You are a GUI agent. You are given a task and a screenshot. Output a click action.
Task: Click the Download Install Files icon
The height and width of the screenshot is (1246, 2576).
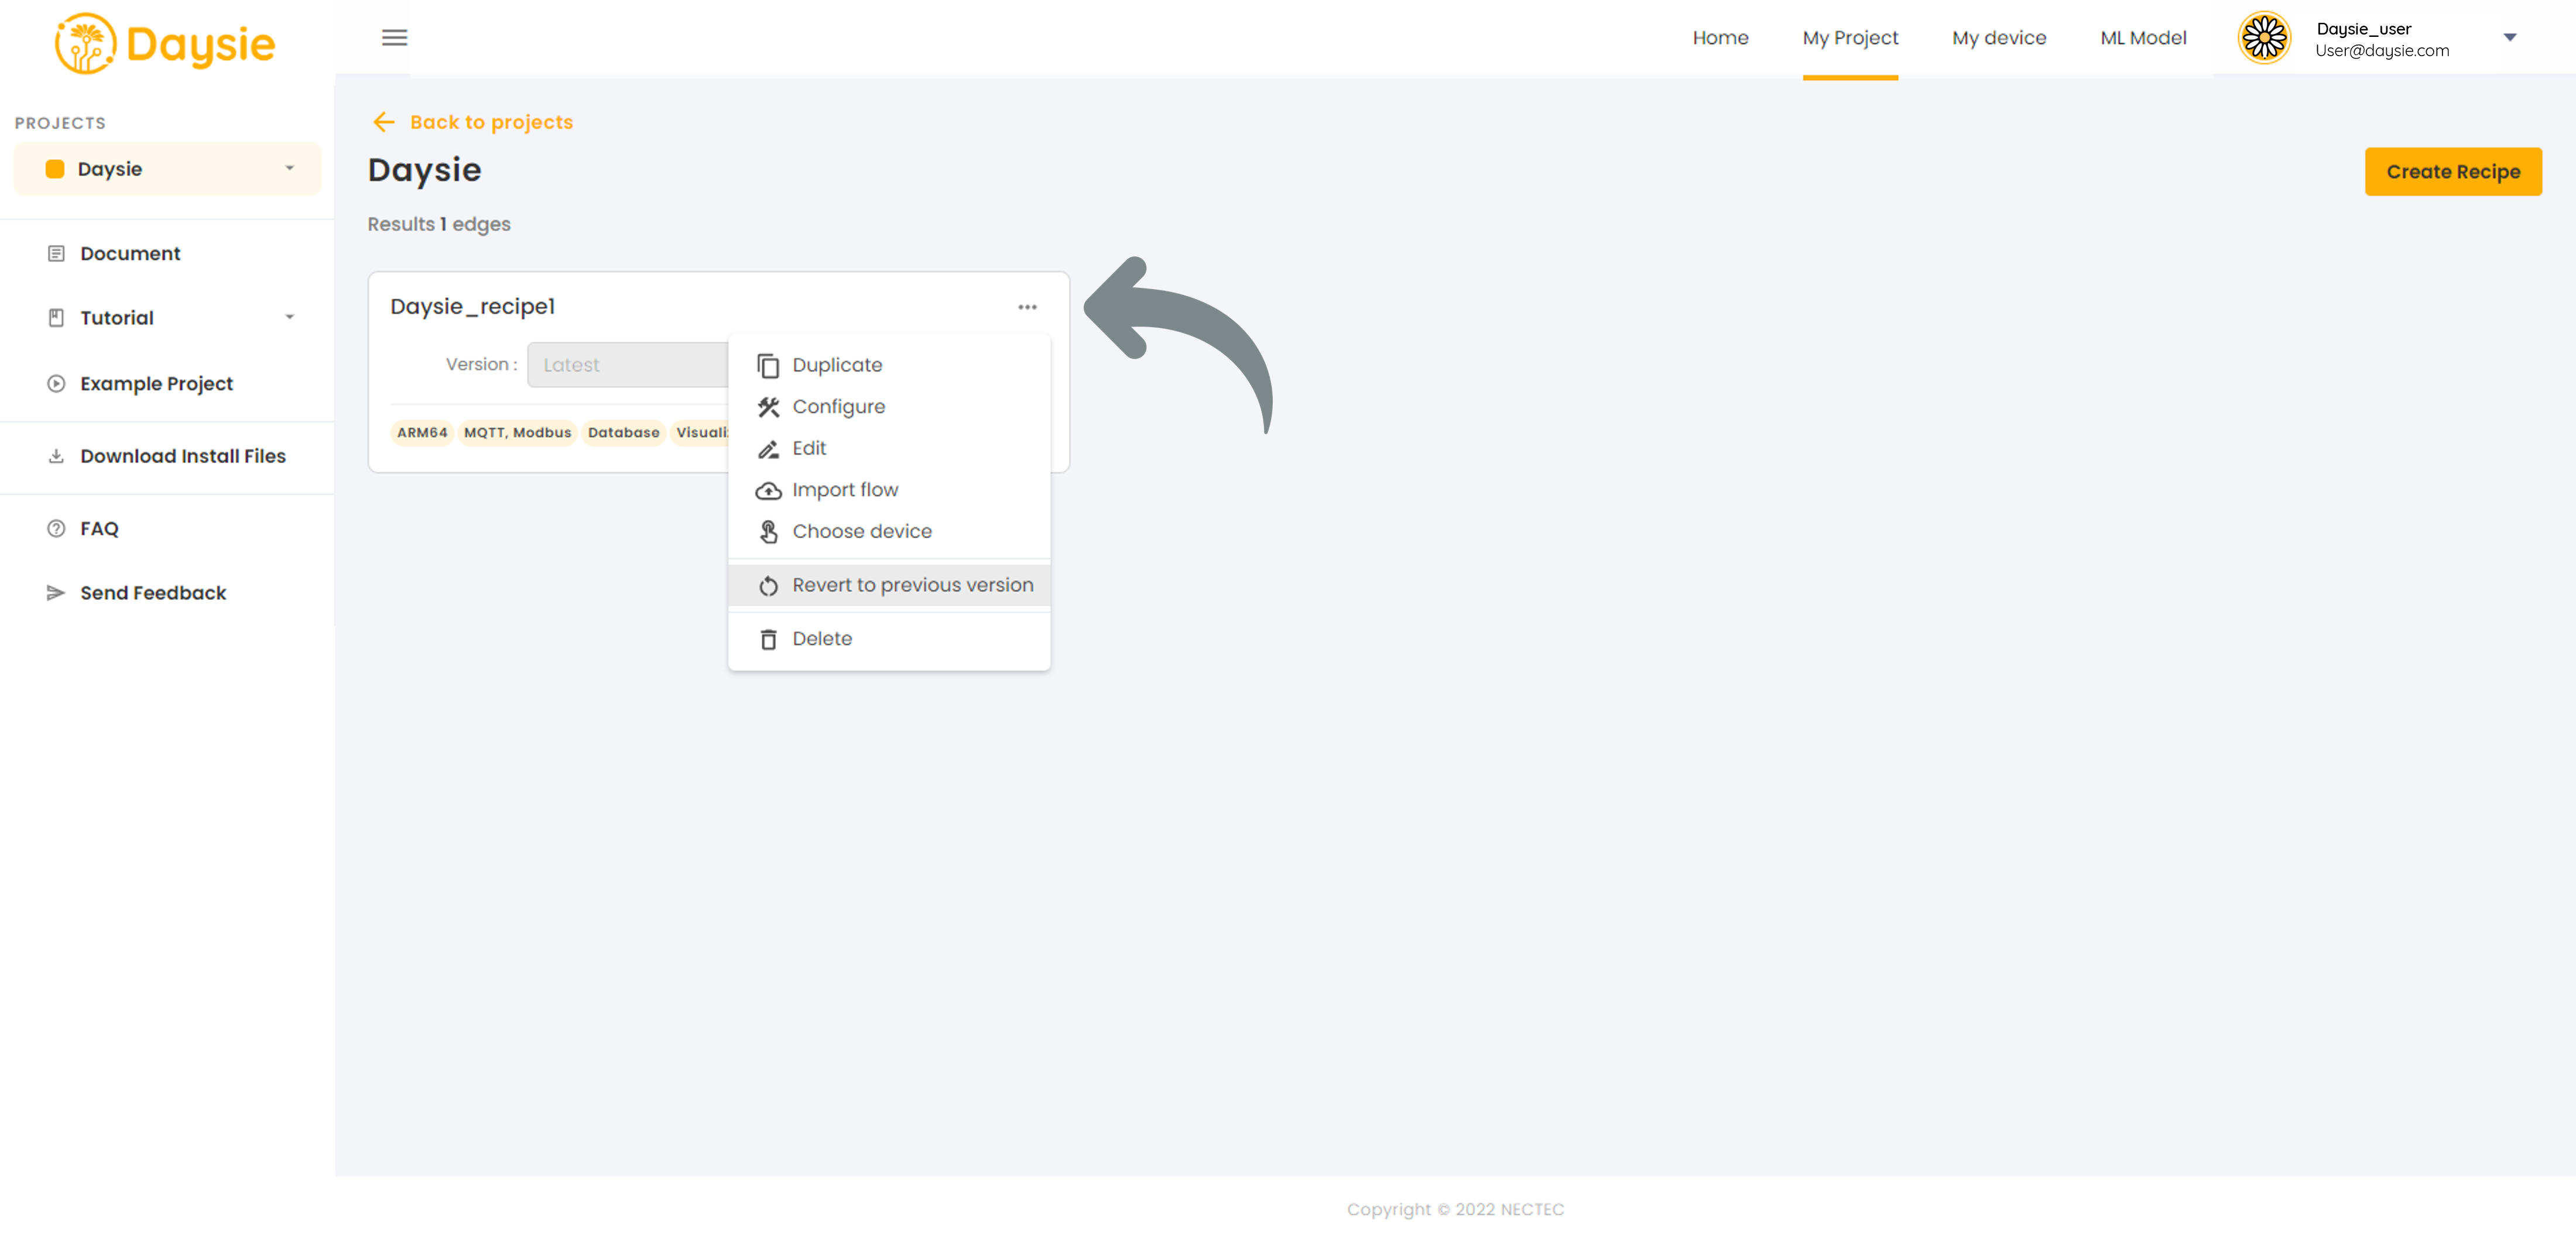[x=56, y=456]
